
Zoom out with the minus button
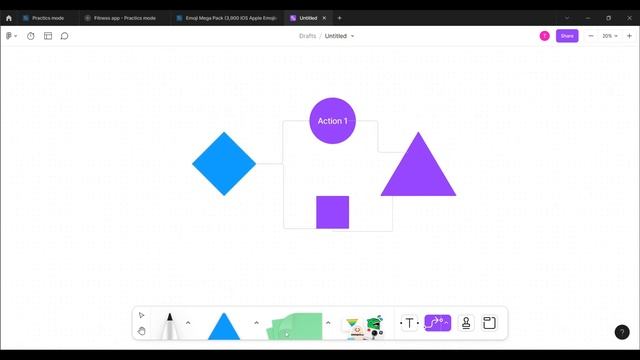click(591, 36)
